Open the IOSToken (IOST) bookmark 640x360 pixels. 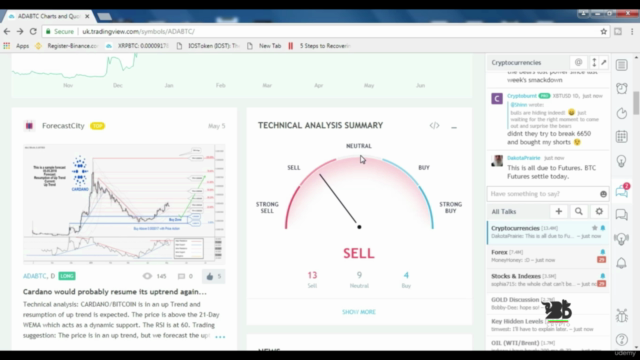click(208, 46)
